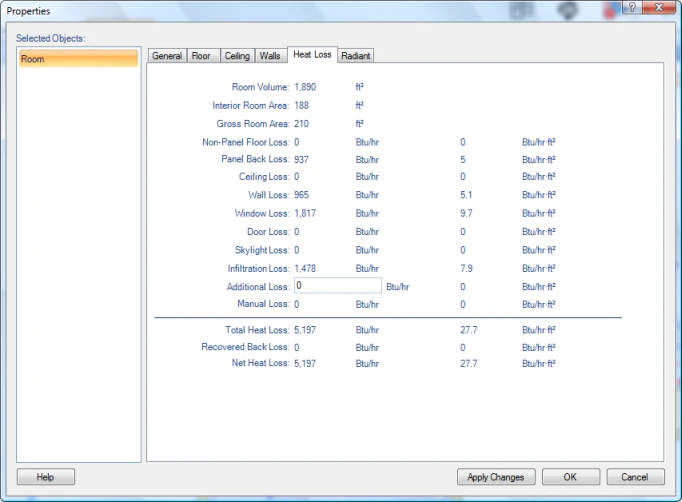Open the Radiant tab

pyautogui.click(x=355, y=56)
